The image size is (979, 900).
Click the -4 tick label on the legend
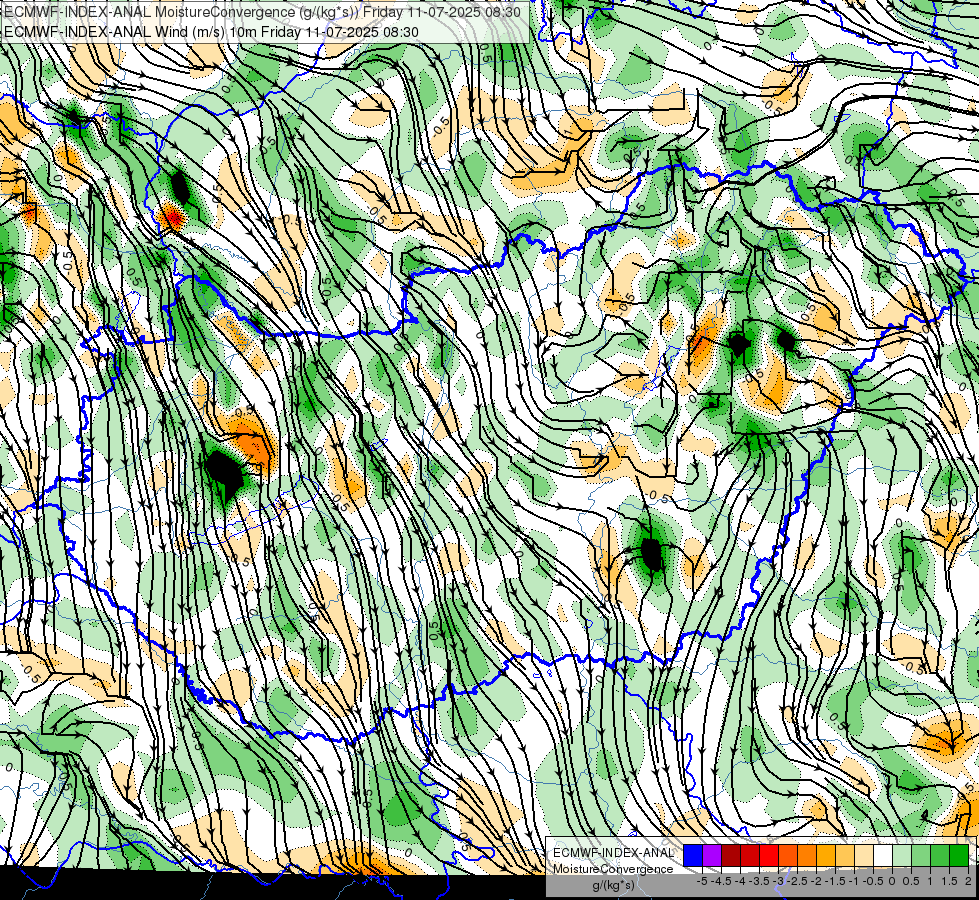pos(740,881)
